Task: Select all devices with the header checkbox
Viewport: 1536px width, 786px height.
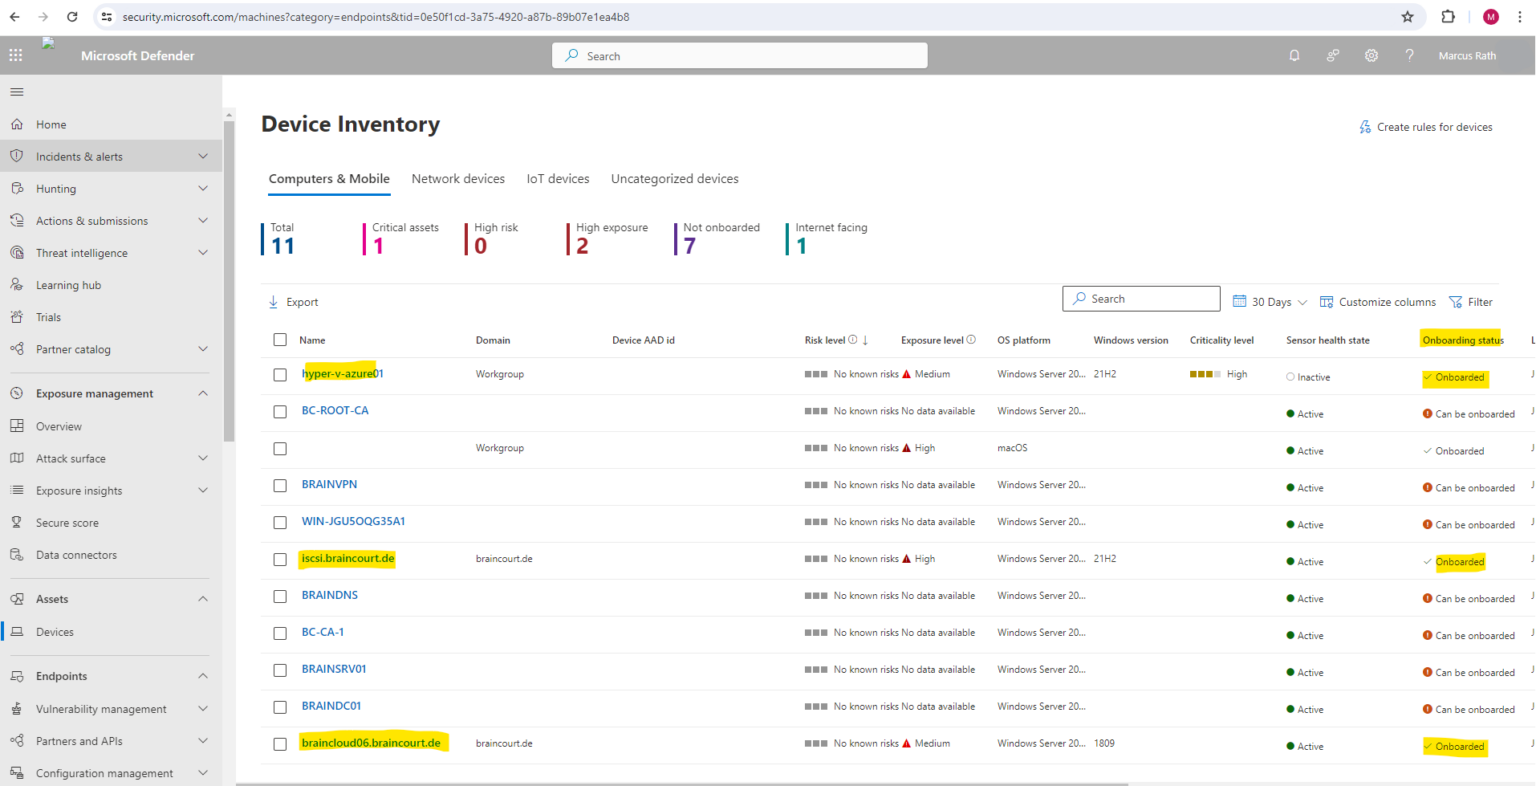Action: (280, 339)
